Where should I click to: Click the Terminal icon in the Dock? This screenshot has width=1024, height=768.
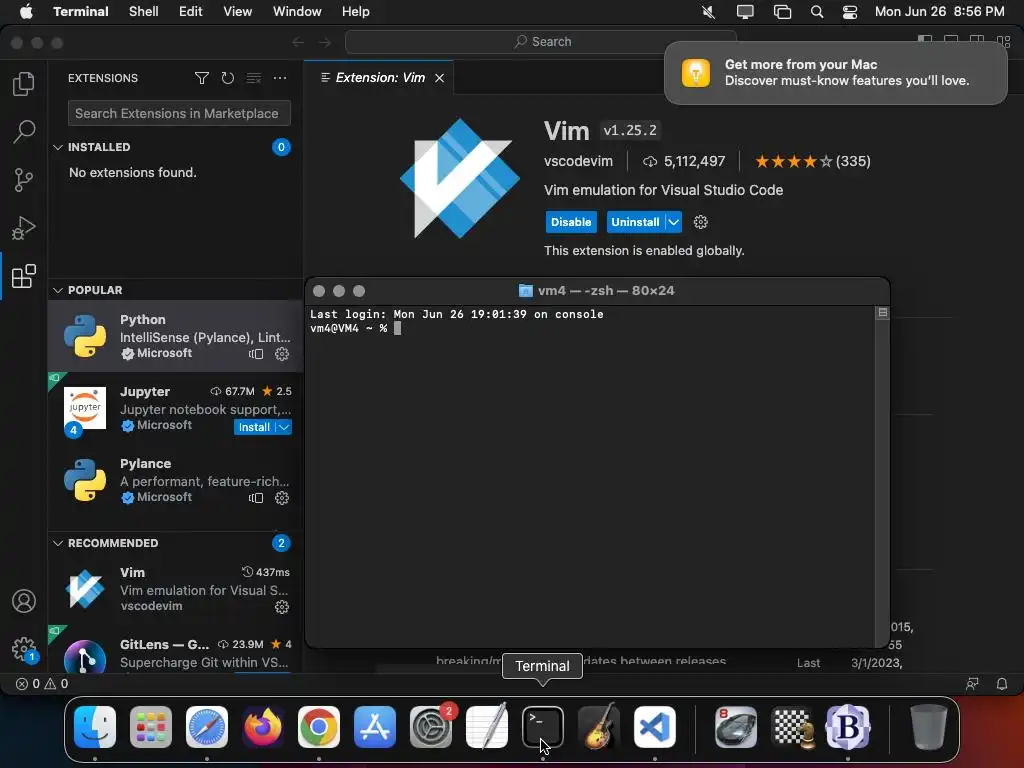coord(543,727)
